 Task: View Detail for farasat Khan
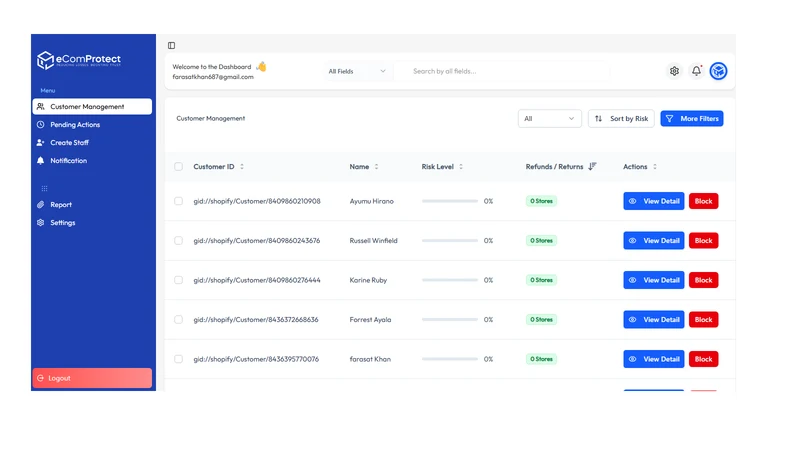[654, 359]
